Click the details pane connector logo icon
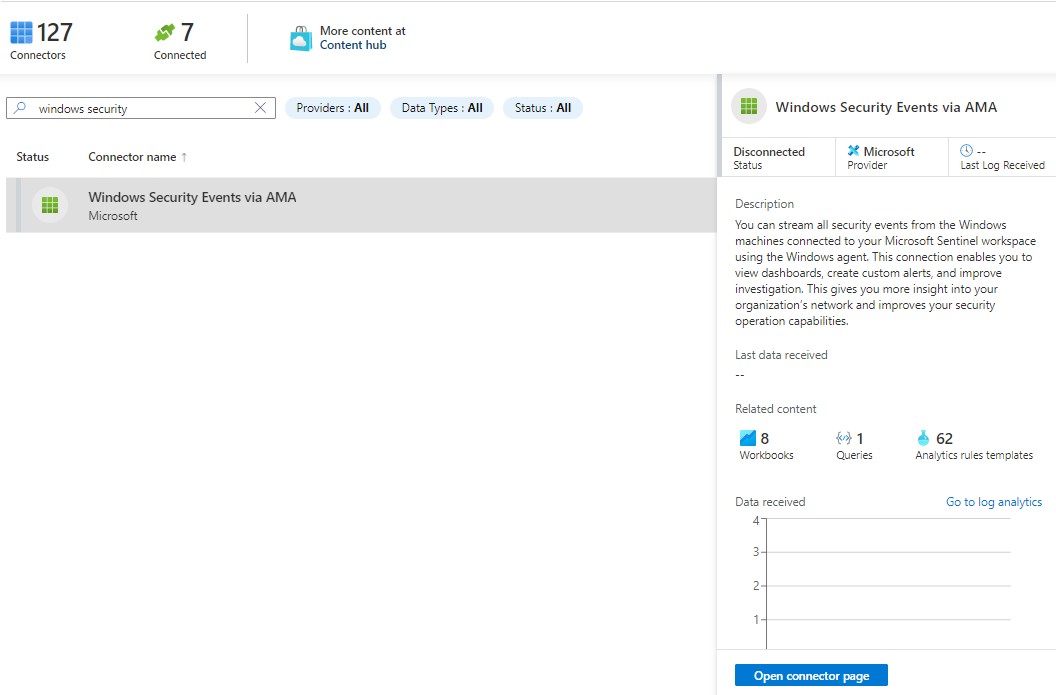Viewport: 1056px width, 695px height. point(749,107)
